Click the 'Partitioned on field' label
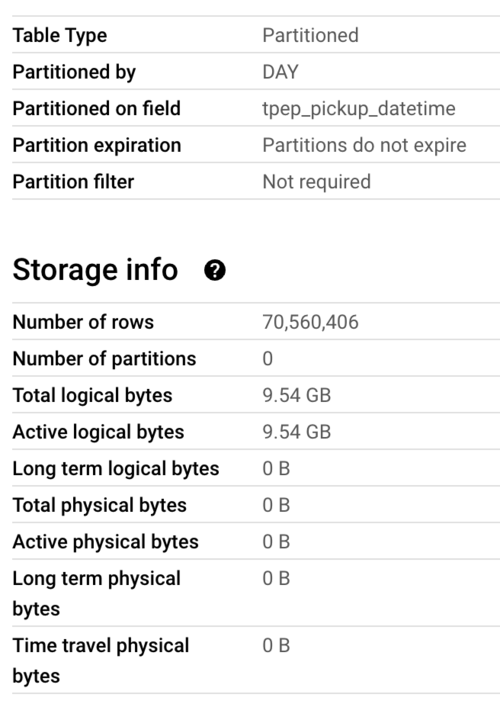Viewport: 500px width, 720px height. 97,109
